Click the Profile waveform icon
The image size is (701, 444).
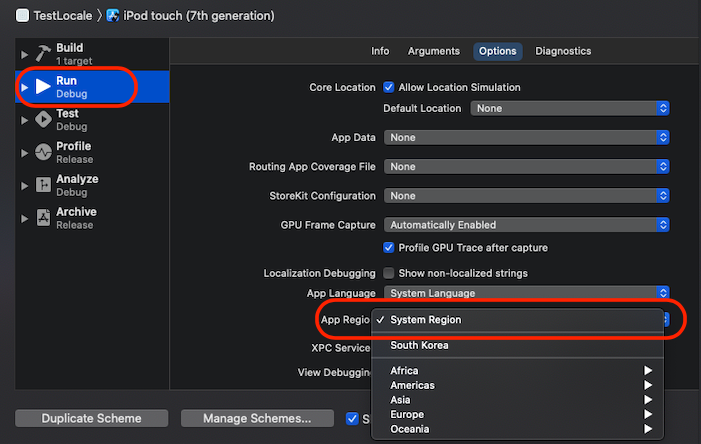tap(43, 152)
